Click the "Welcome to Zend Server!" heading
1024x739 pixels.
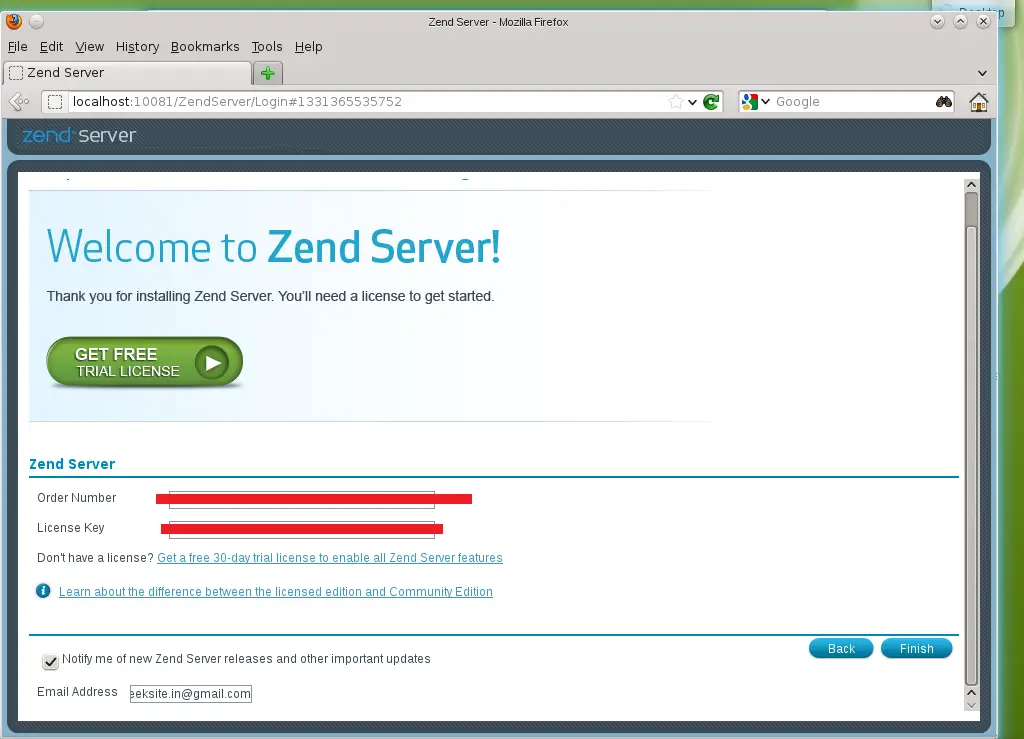tap(274, 247)
